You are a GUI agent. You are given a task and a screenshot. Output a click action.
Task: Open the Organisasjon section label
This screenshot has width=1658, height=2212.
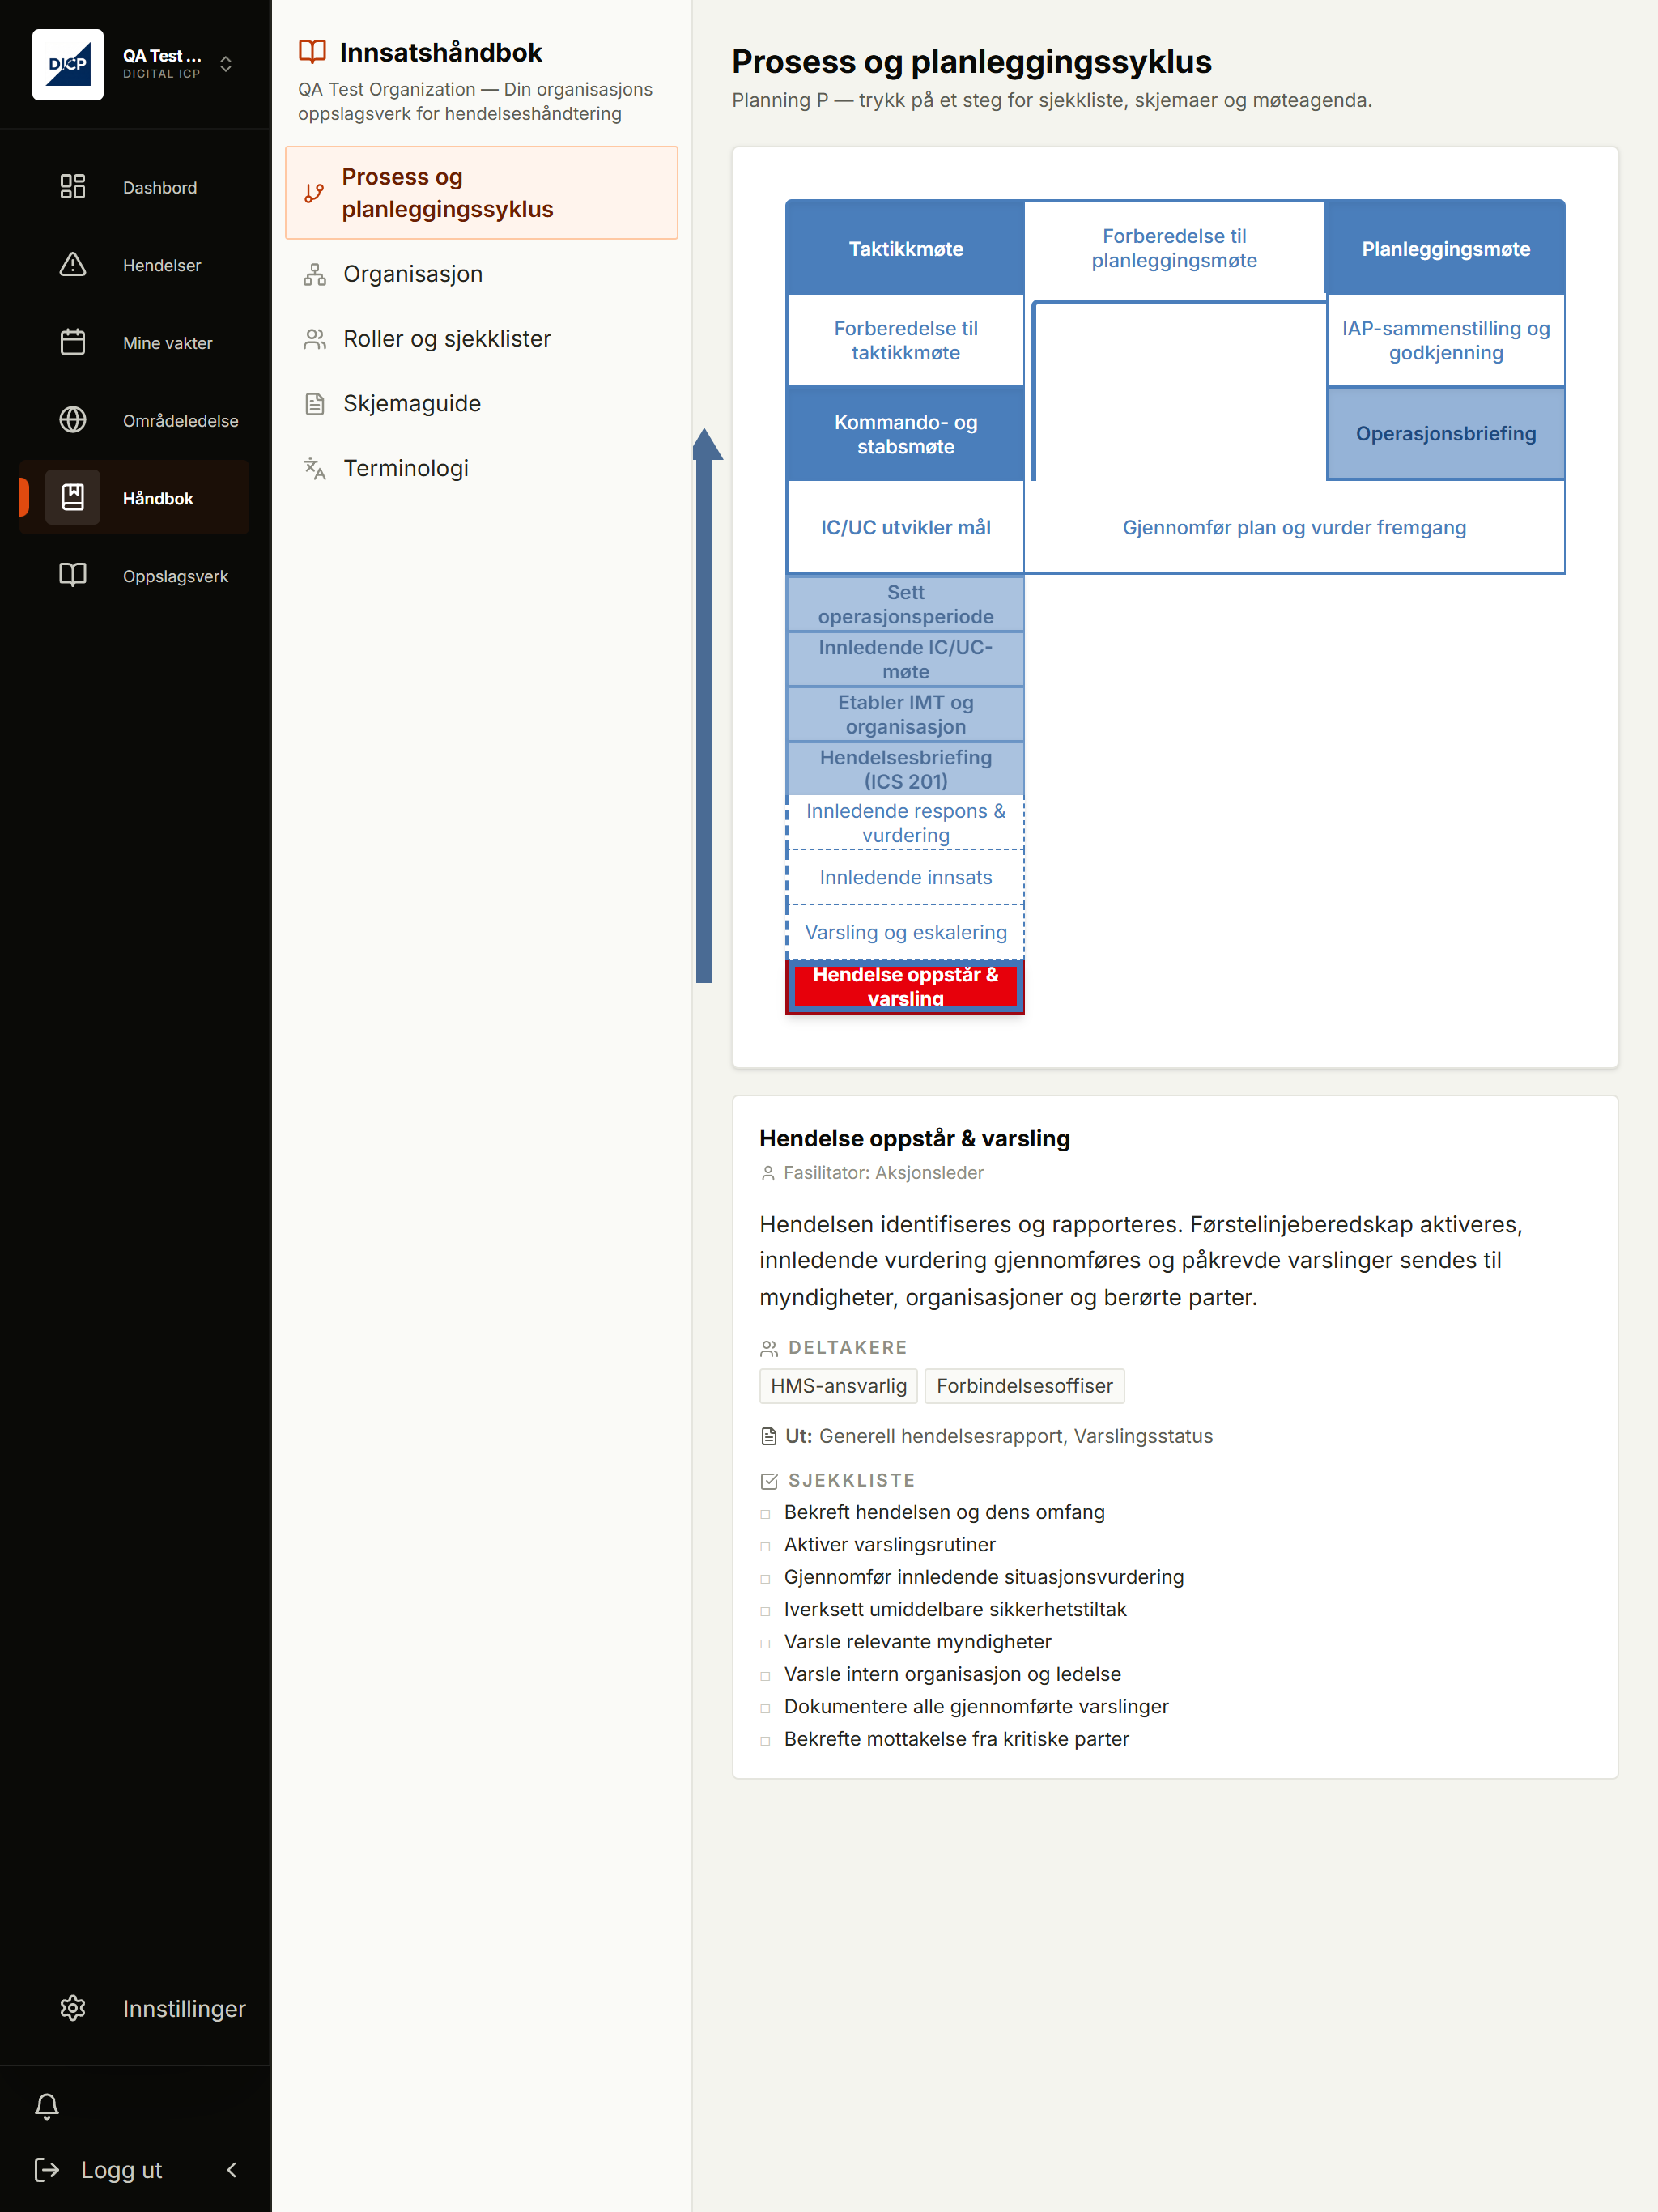[413, 274]
